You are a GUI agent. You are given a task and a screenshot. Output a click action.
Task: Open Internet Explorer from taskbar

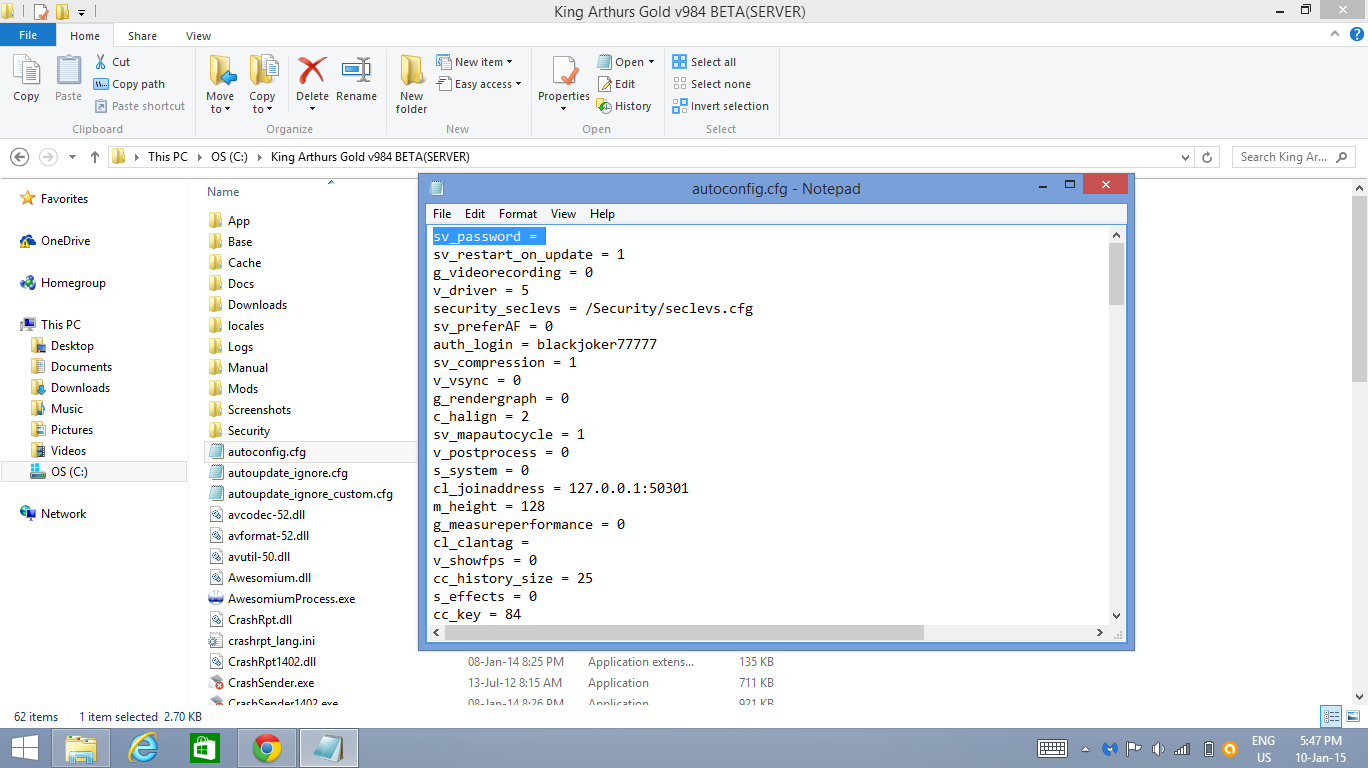coord(144,748)
